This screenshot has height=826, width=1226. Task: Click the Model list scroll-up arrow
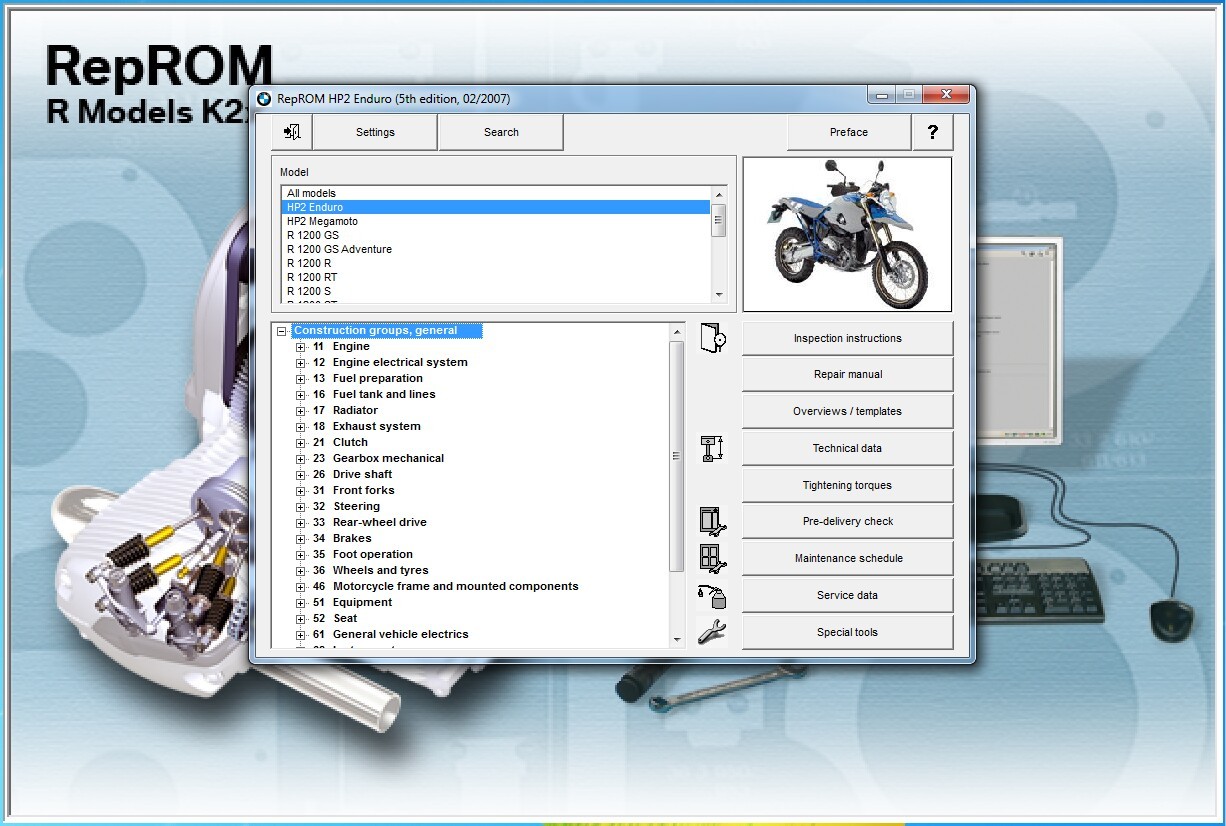click(x=718, y=194)
